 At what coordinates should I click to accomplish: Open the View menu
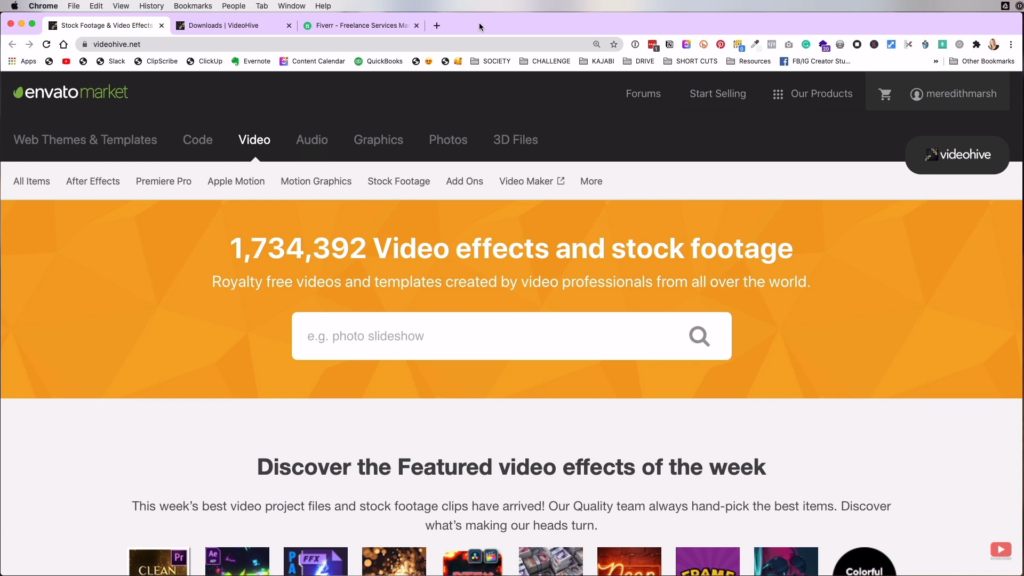click(x=121, y=6)
